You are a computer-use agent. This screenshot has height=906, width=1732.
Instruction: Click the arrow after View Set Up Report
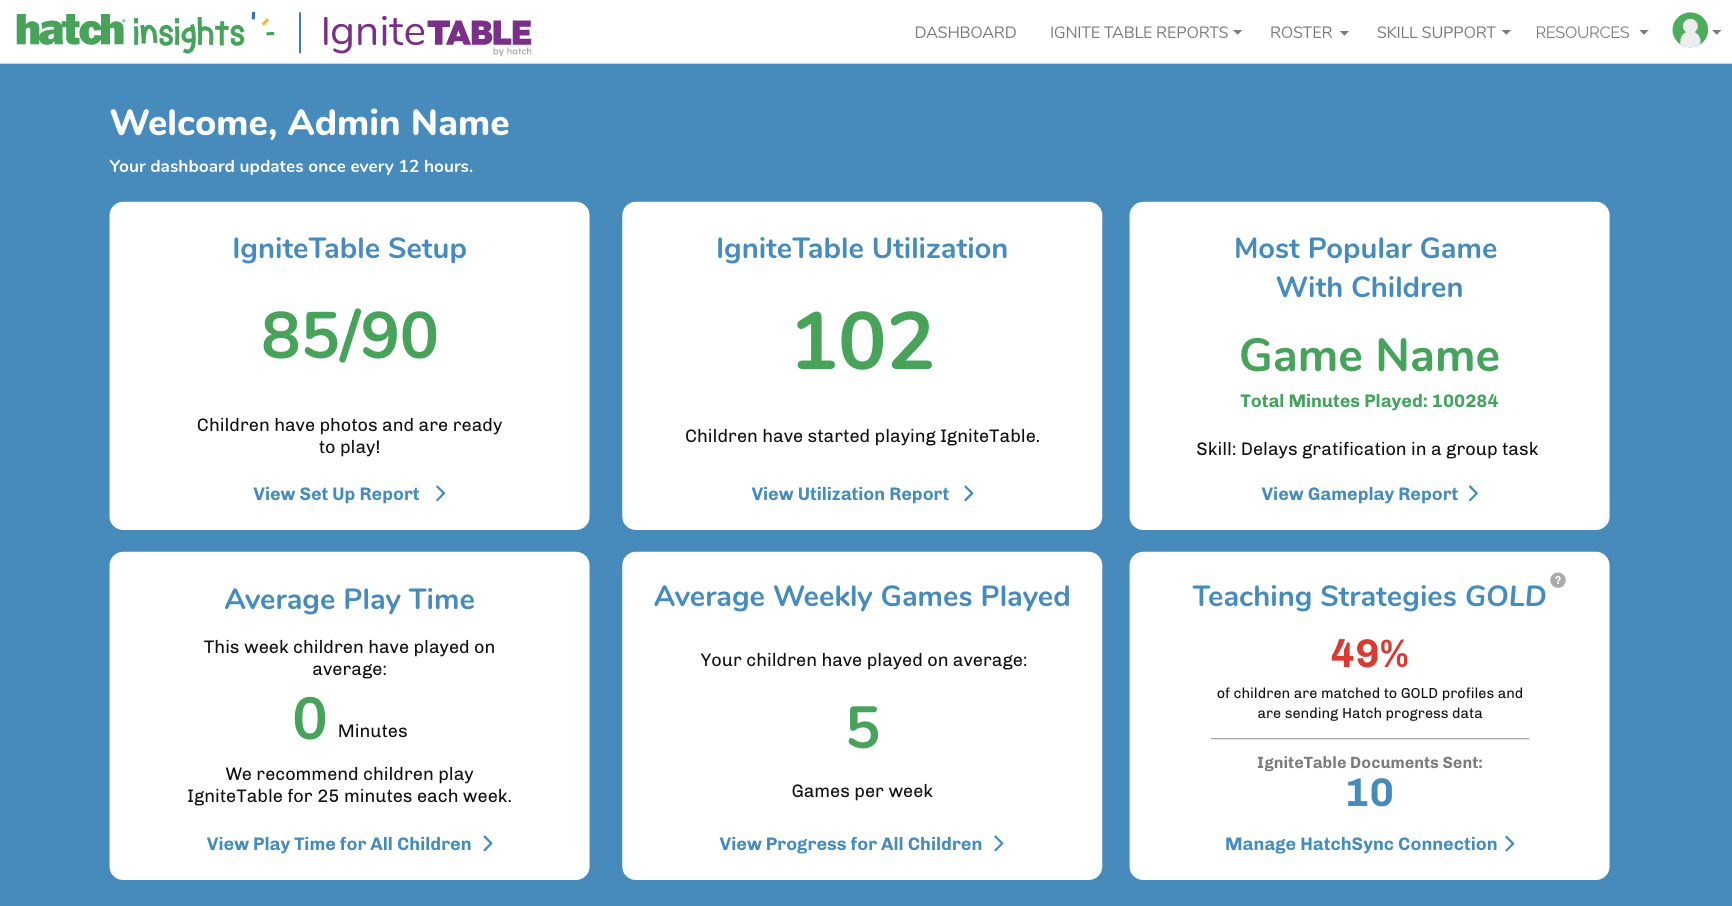(x=441, y=493)
